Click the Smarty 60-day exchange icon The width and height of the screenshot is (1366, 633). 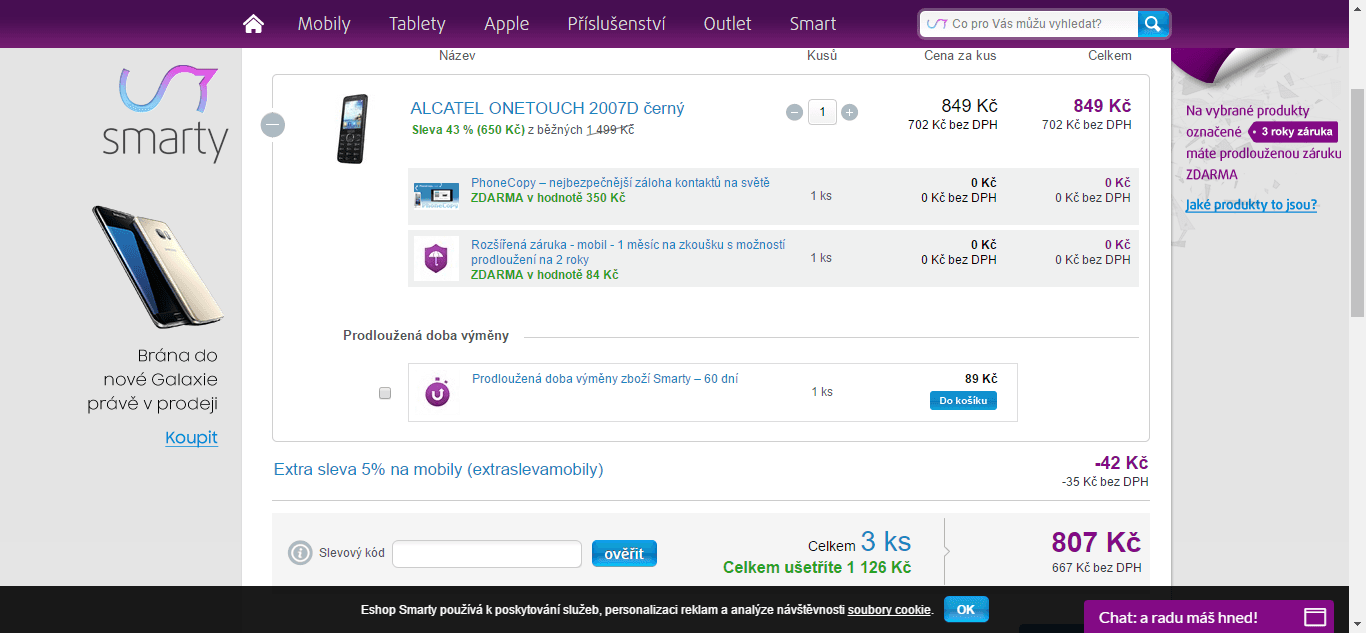pyautogui.click(x=437, y=392)
